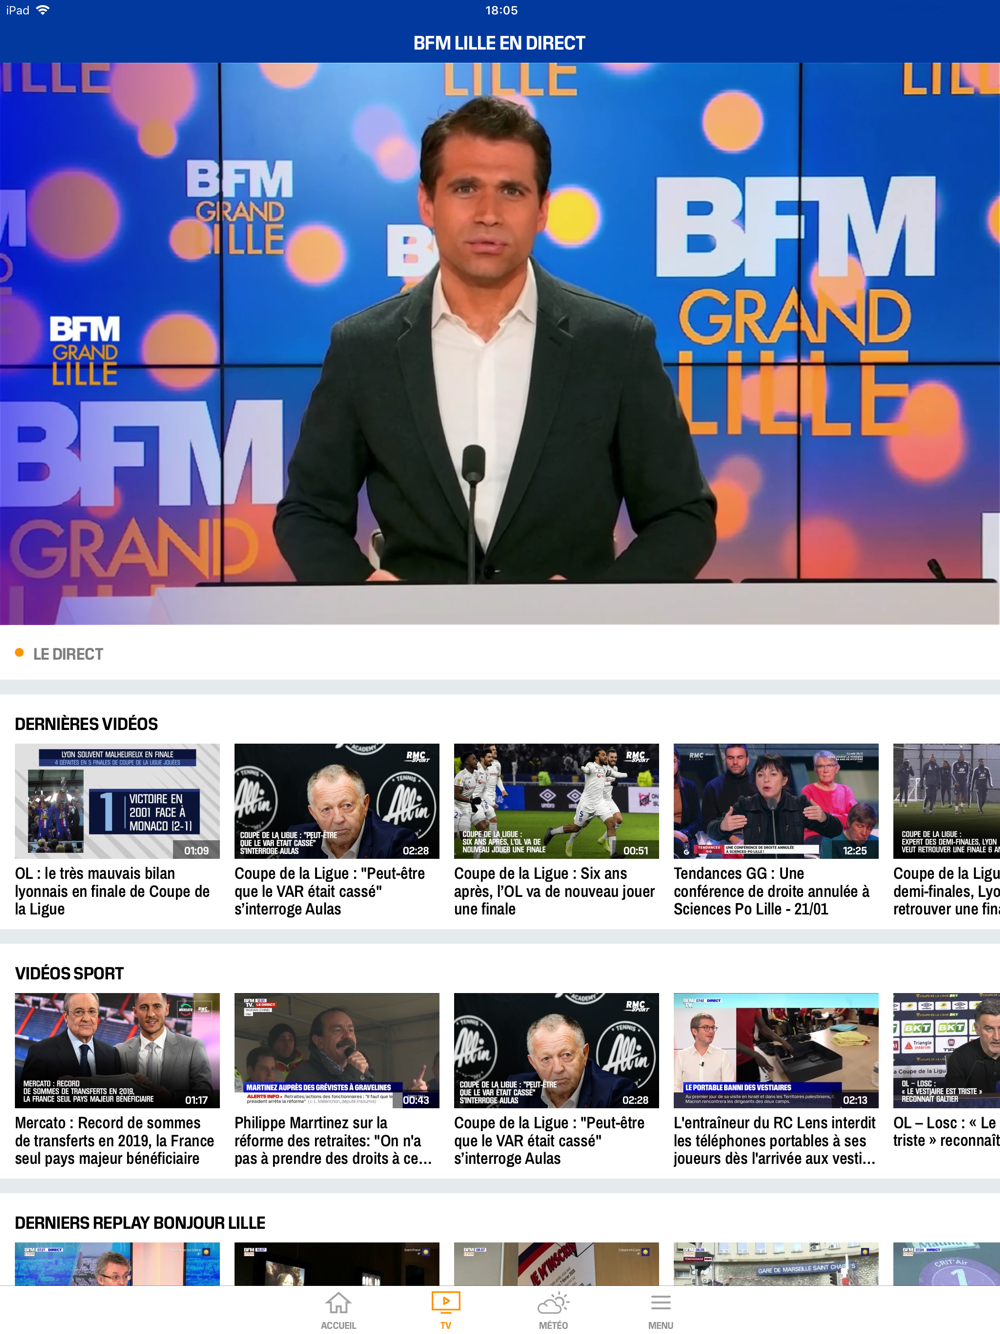The height and width of the screenshot is (1334, 1000).
Task: Tap the Wi-Fi status icon
Action: pyautogui.click(x=43, y=10)
